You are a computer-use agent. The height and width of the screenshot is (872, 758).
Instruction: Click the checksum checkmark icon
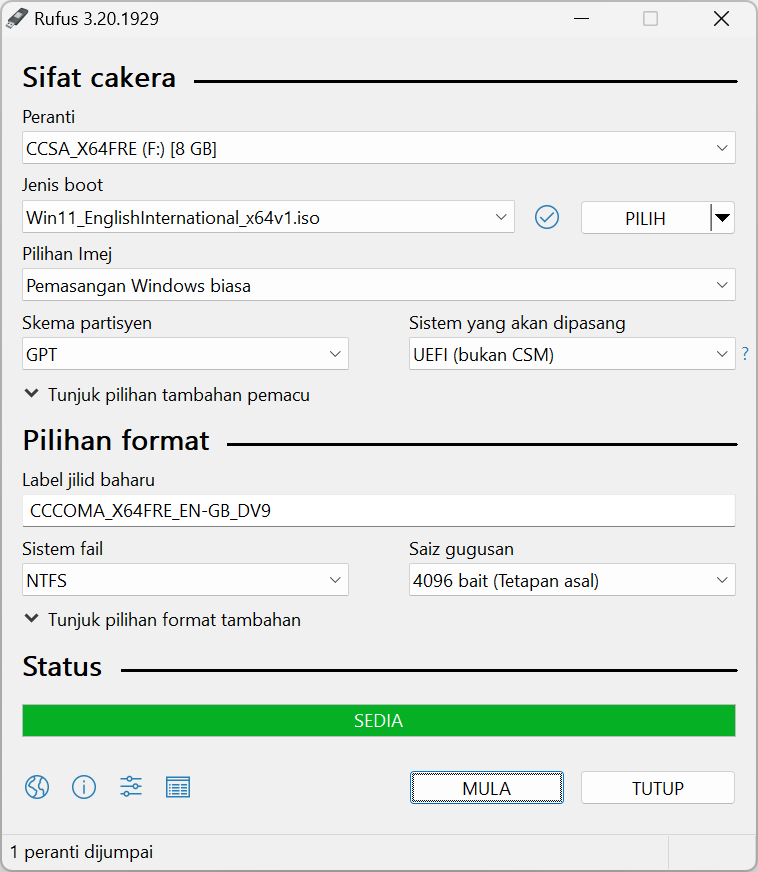[547, 217]
